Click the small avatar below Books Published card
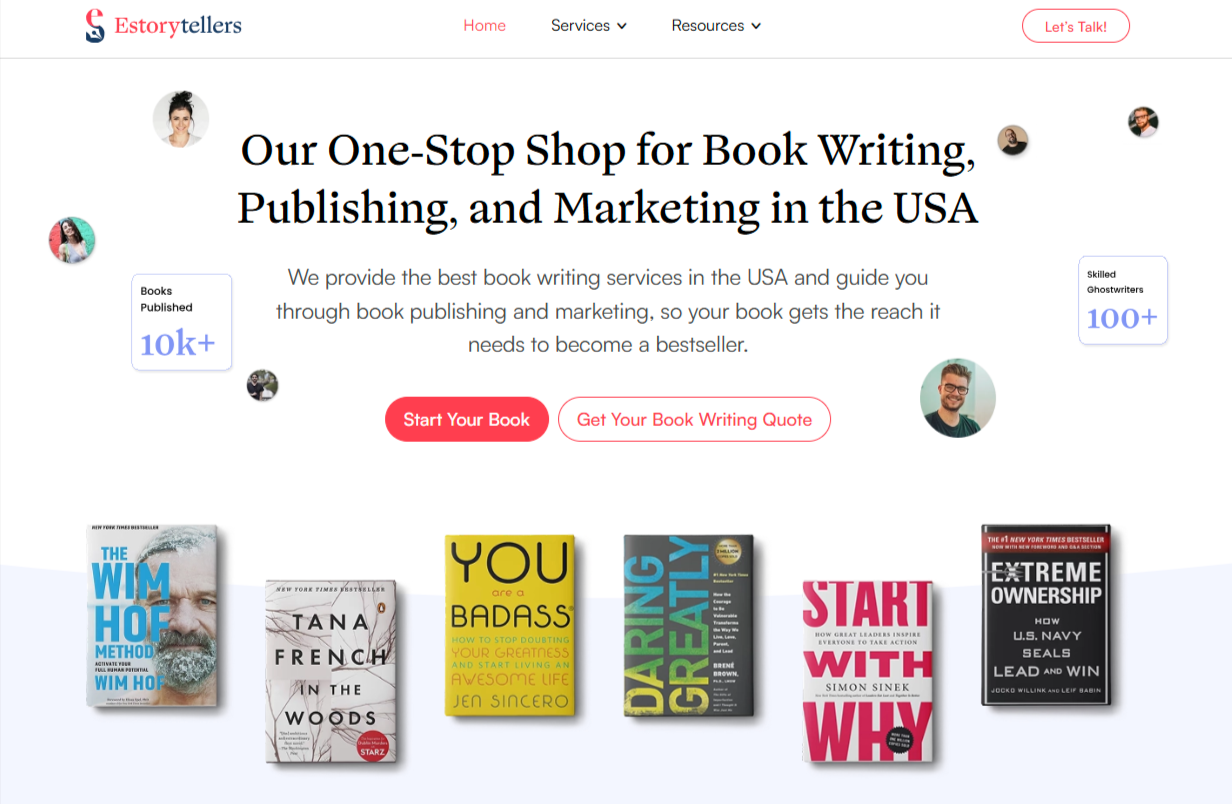The height and width of the screenshot is (804, 1232). point(262,385)
